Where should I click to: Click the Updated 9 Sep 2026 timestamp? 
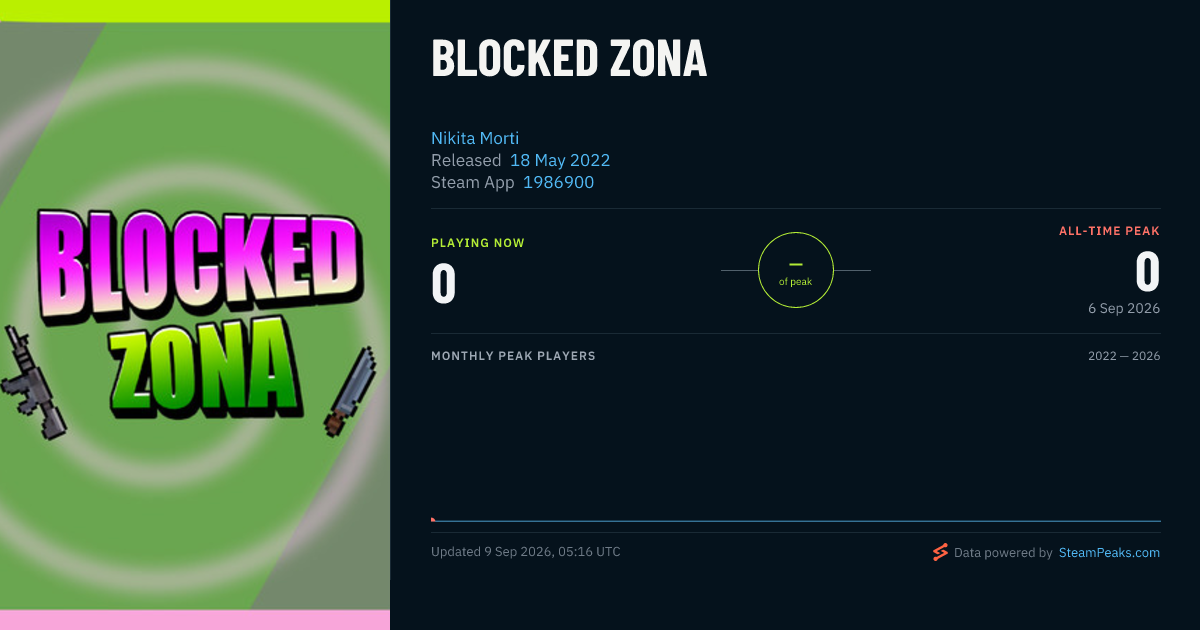coord(526,552)
